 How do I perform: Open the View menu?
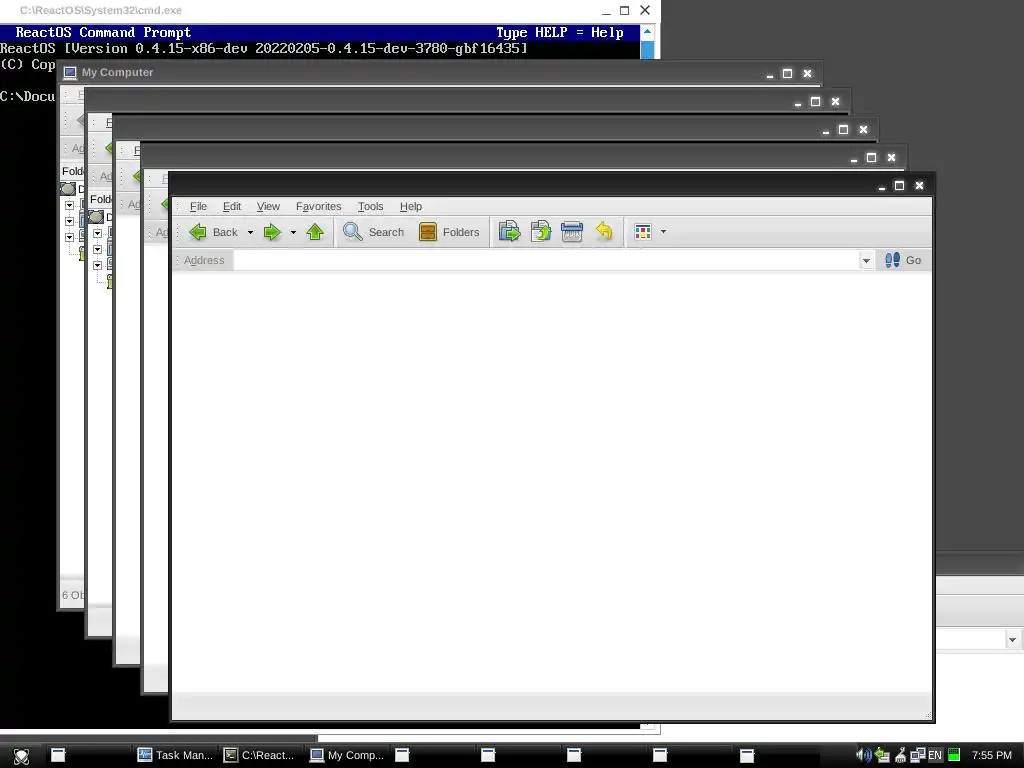pos(268,206)
